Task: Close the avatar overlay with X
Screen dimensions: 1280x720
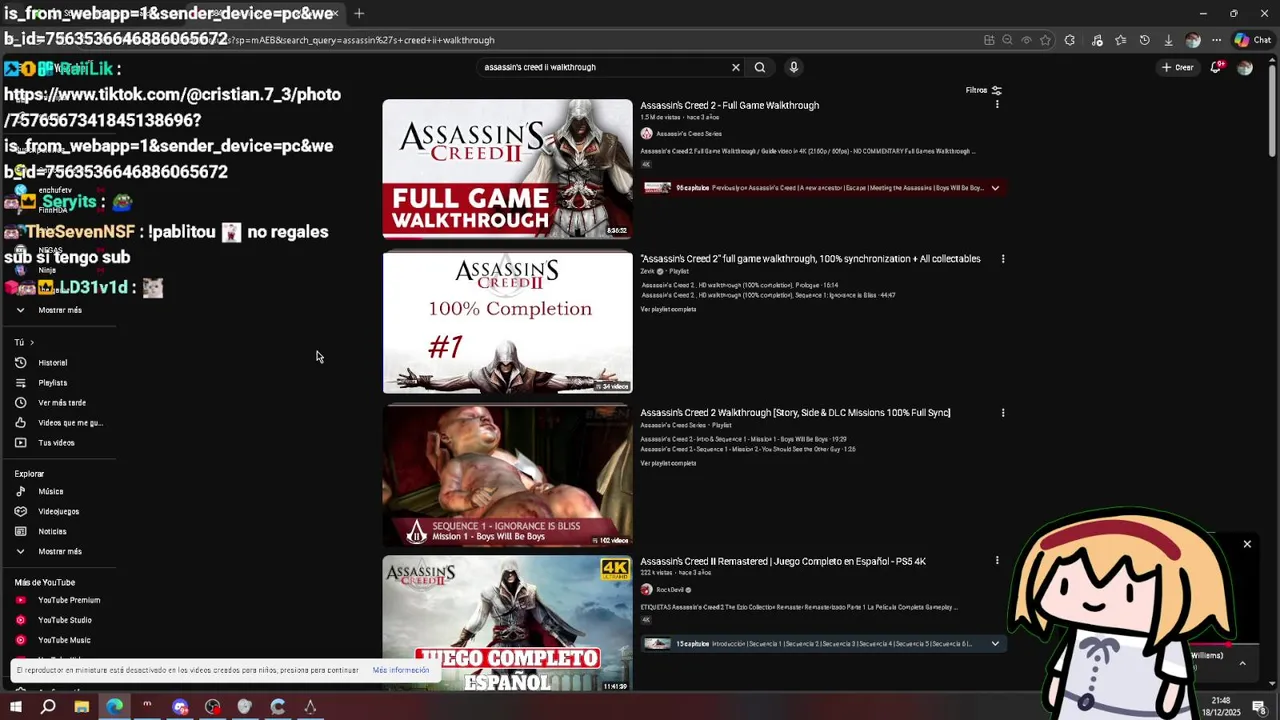Action: pos(1247,544)
